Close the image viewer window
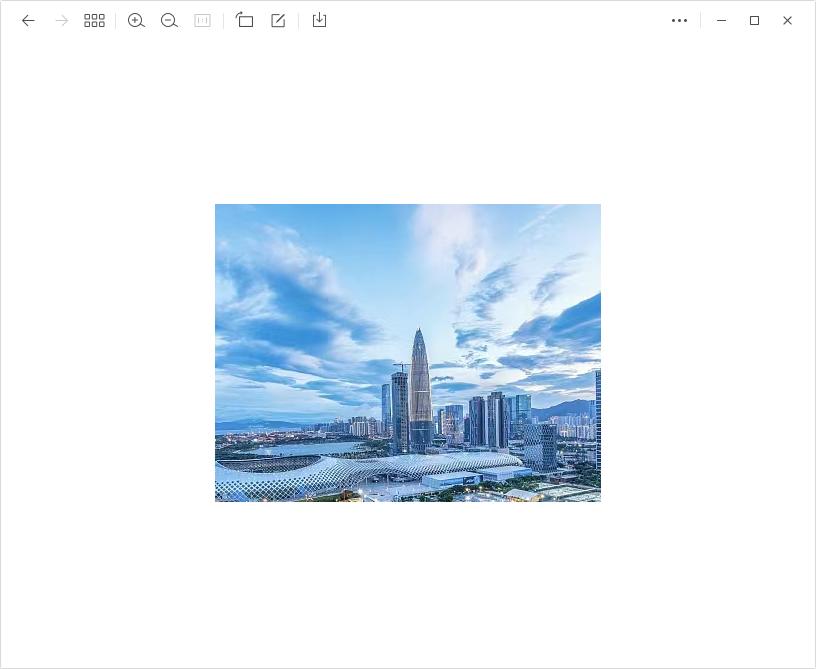816x669 pixels. click(x=787, y=21)
